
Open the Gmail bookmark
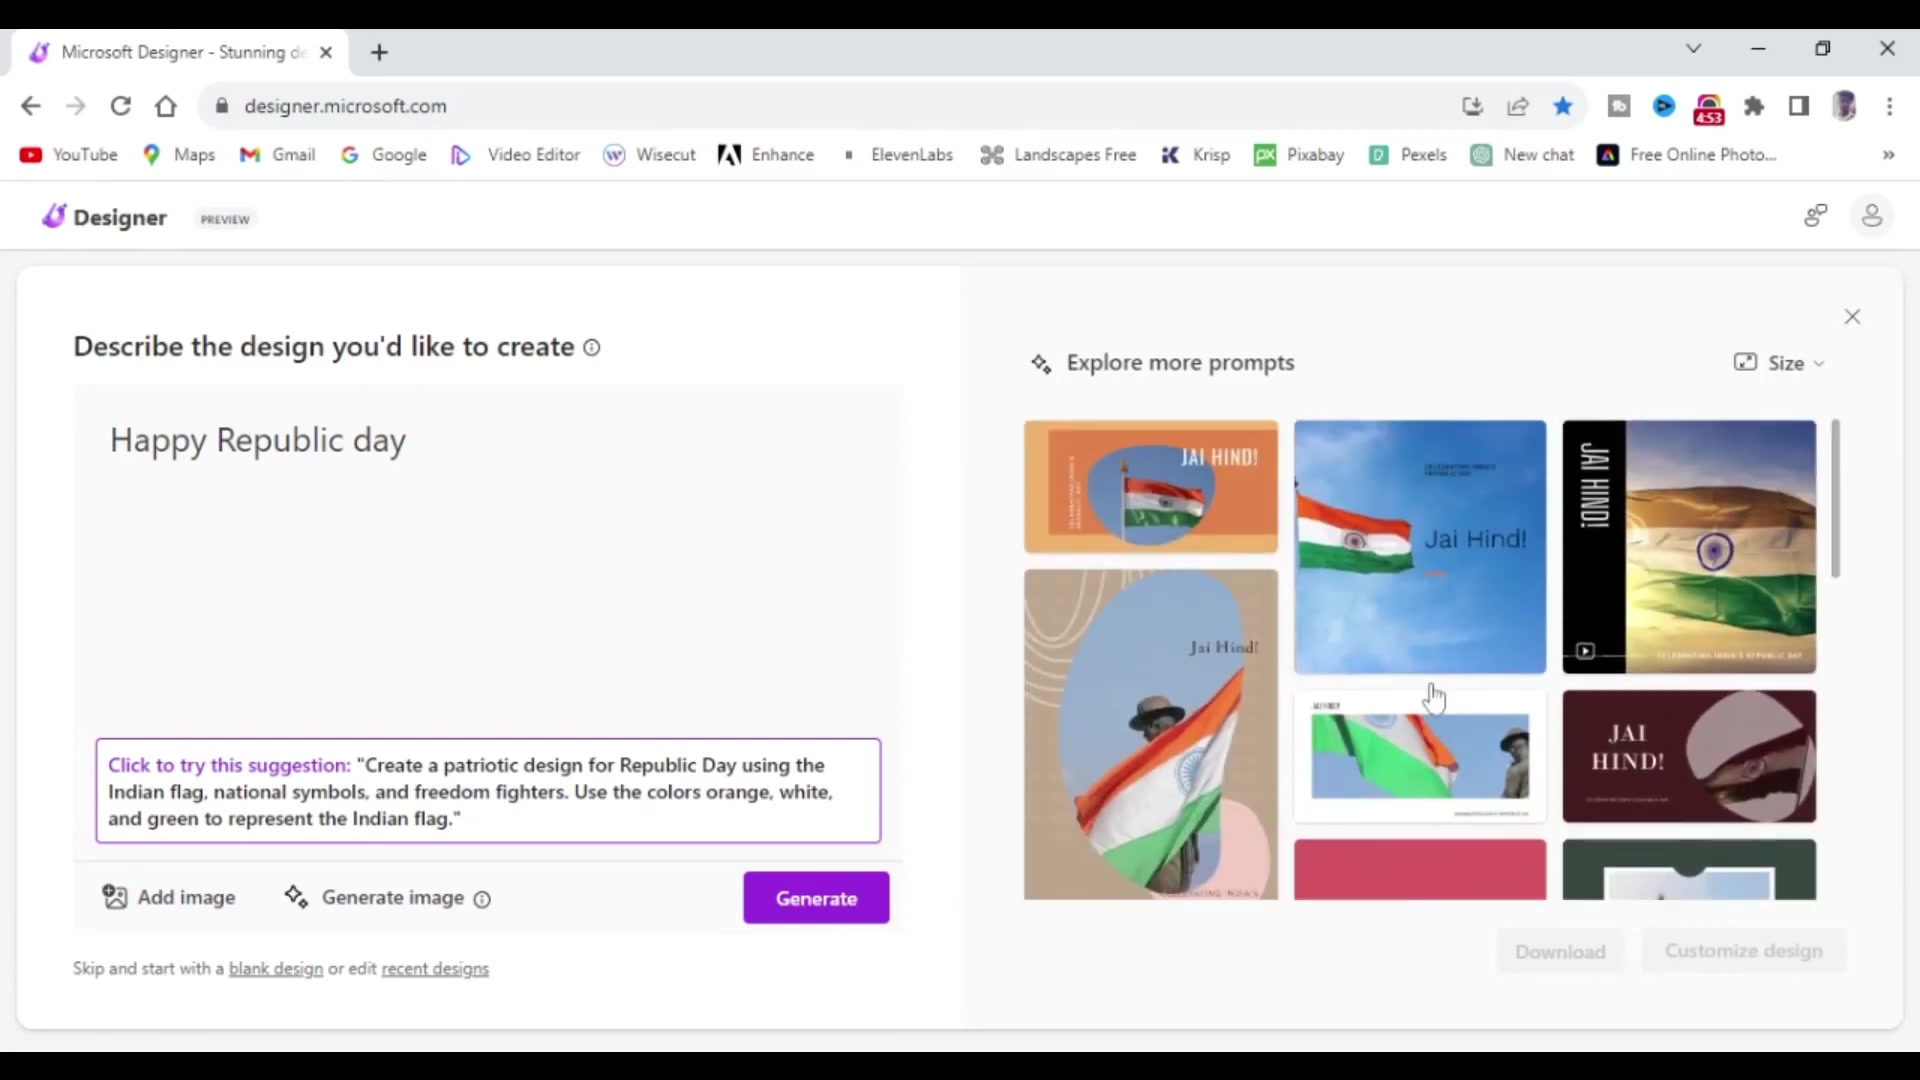(x=278, y=155)
